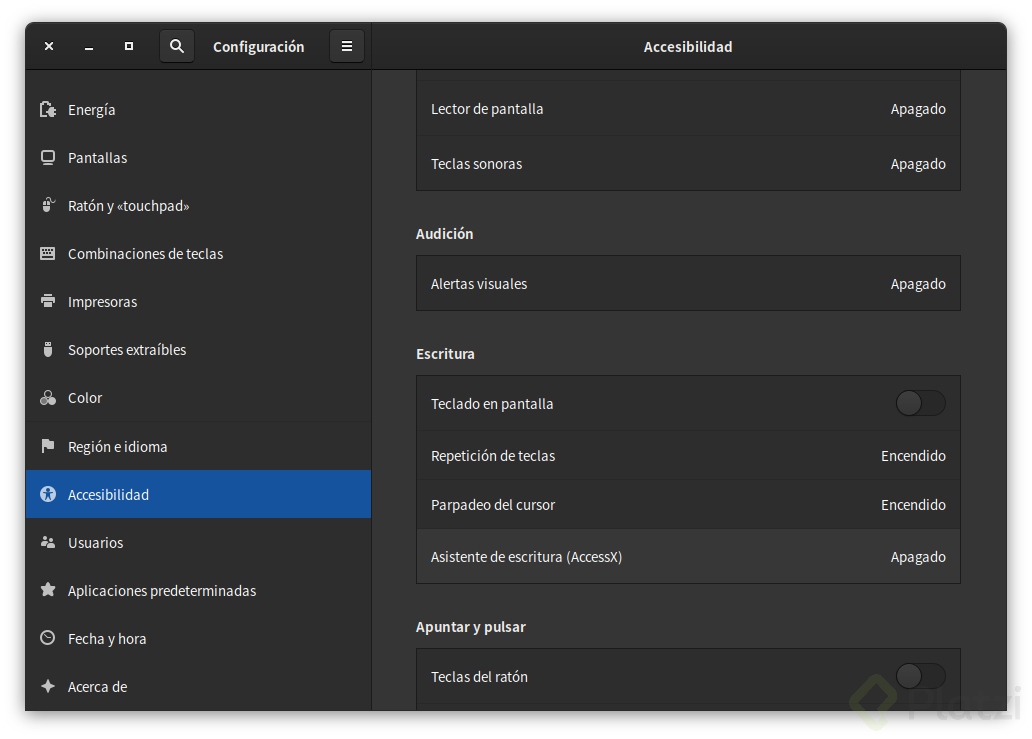
Task: Click the Apagado value for Lector de pantalla
Action: [x=918, y=109]
